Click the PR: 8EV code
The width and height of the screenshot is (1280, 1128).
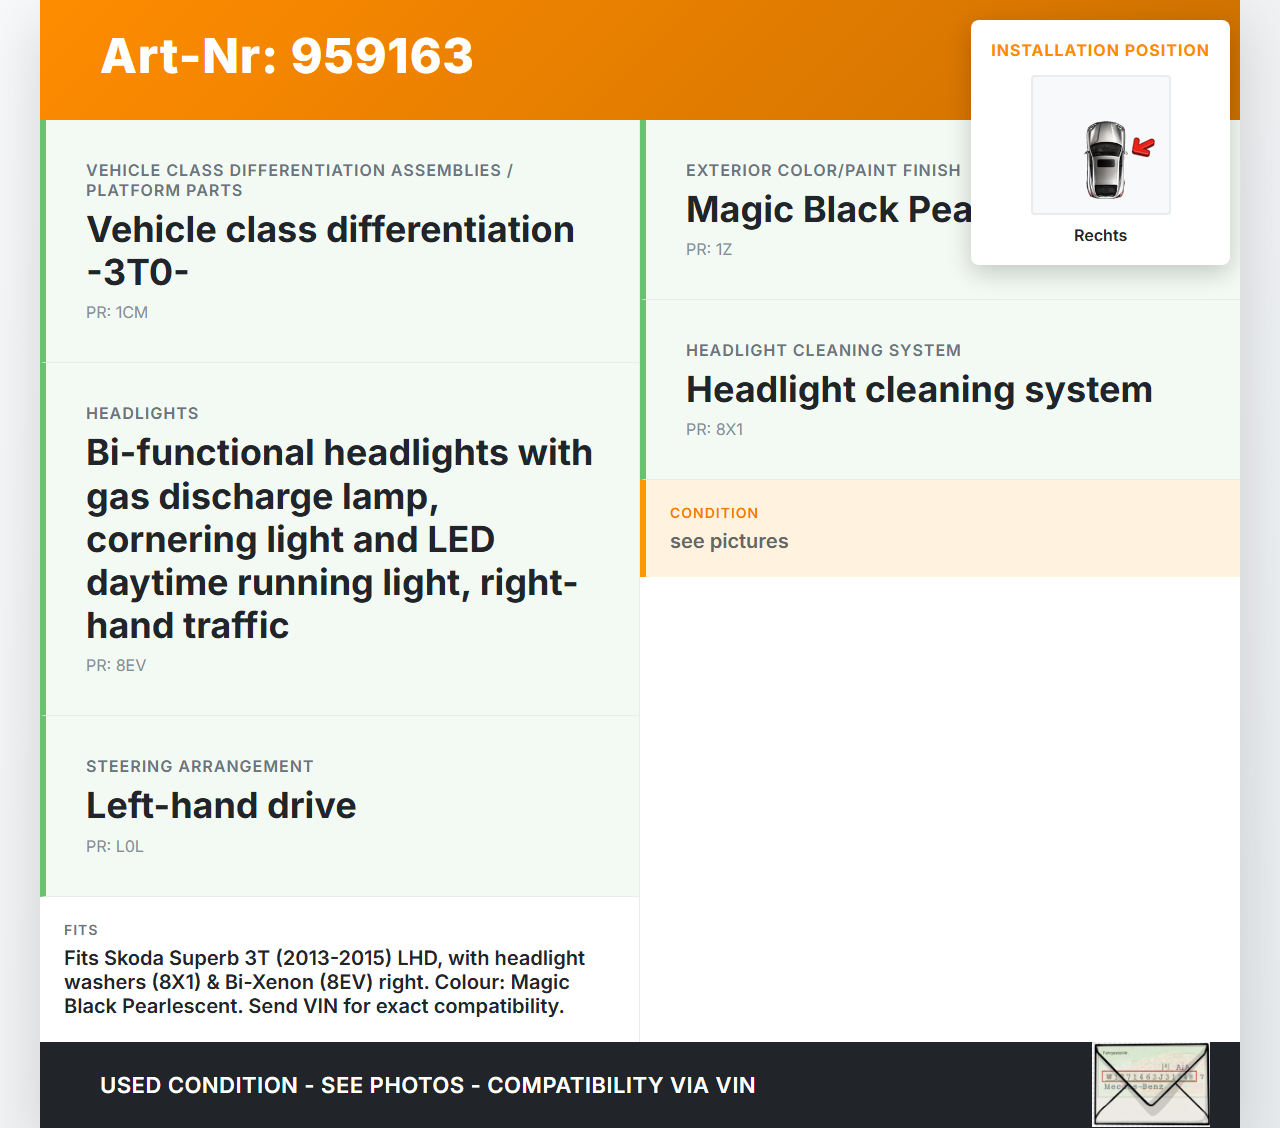[x=116, y=666]
